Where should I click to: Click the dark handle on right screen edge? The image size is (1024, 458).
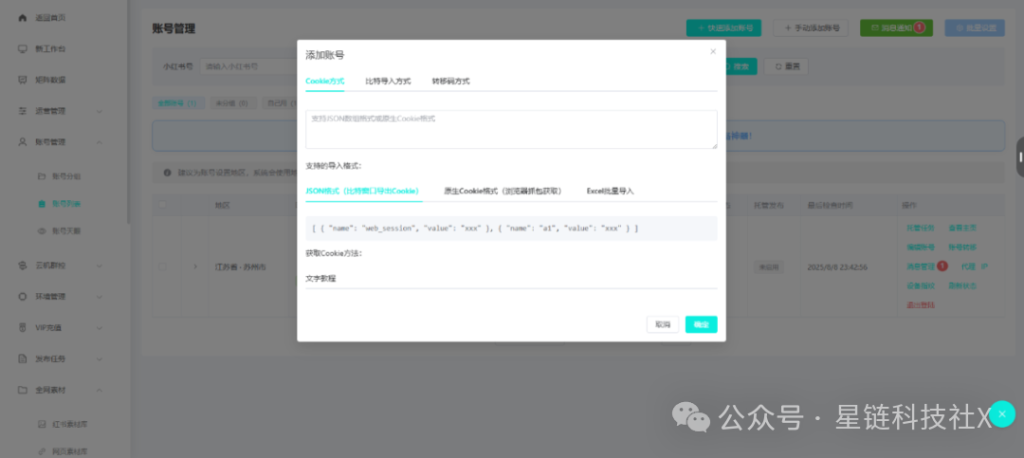[x=1020, y=157]
